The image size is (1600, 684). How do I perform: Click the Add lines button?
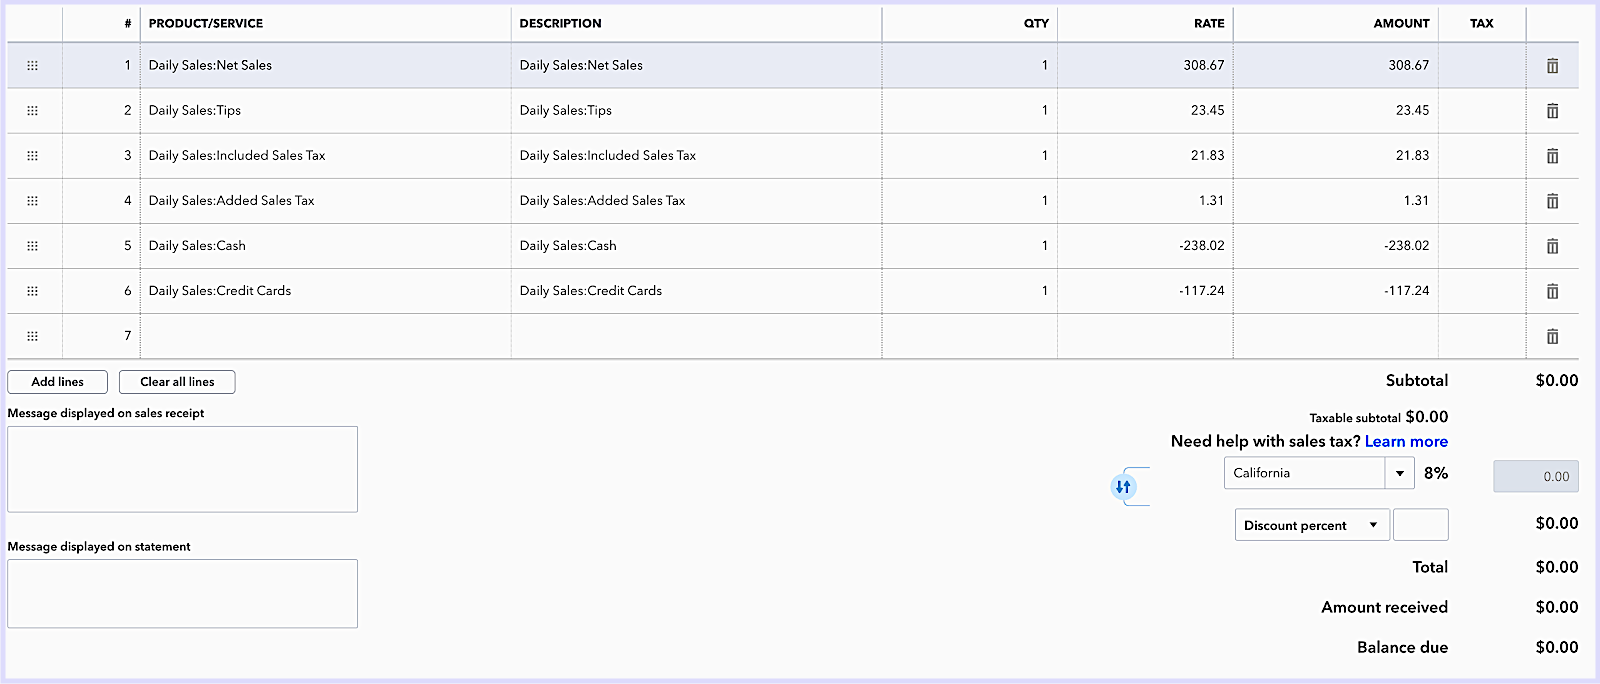pyautogui.click(x=57, y=382)
